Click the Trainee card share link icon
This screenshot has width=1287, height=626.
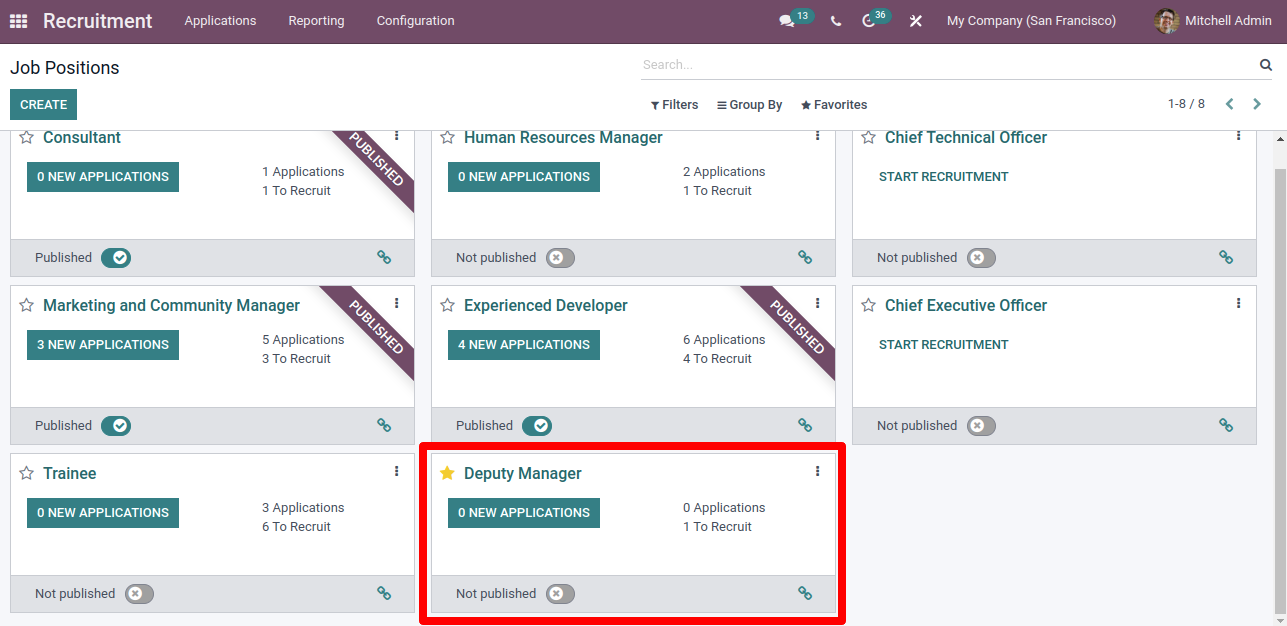point(384,593)
